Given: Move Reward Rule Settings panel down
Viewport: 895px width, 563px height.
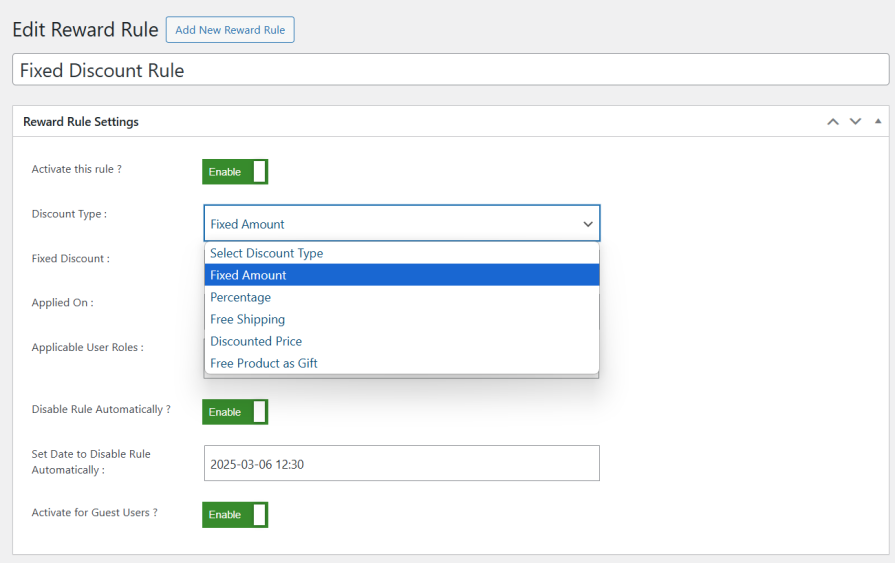Looking at the screenshot, I should click(x=855, y=122).
